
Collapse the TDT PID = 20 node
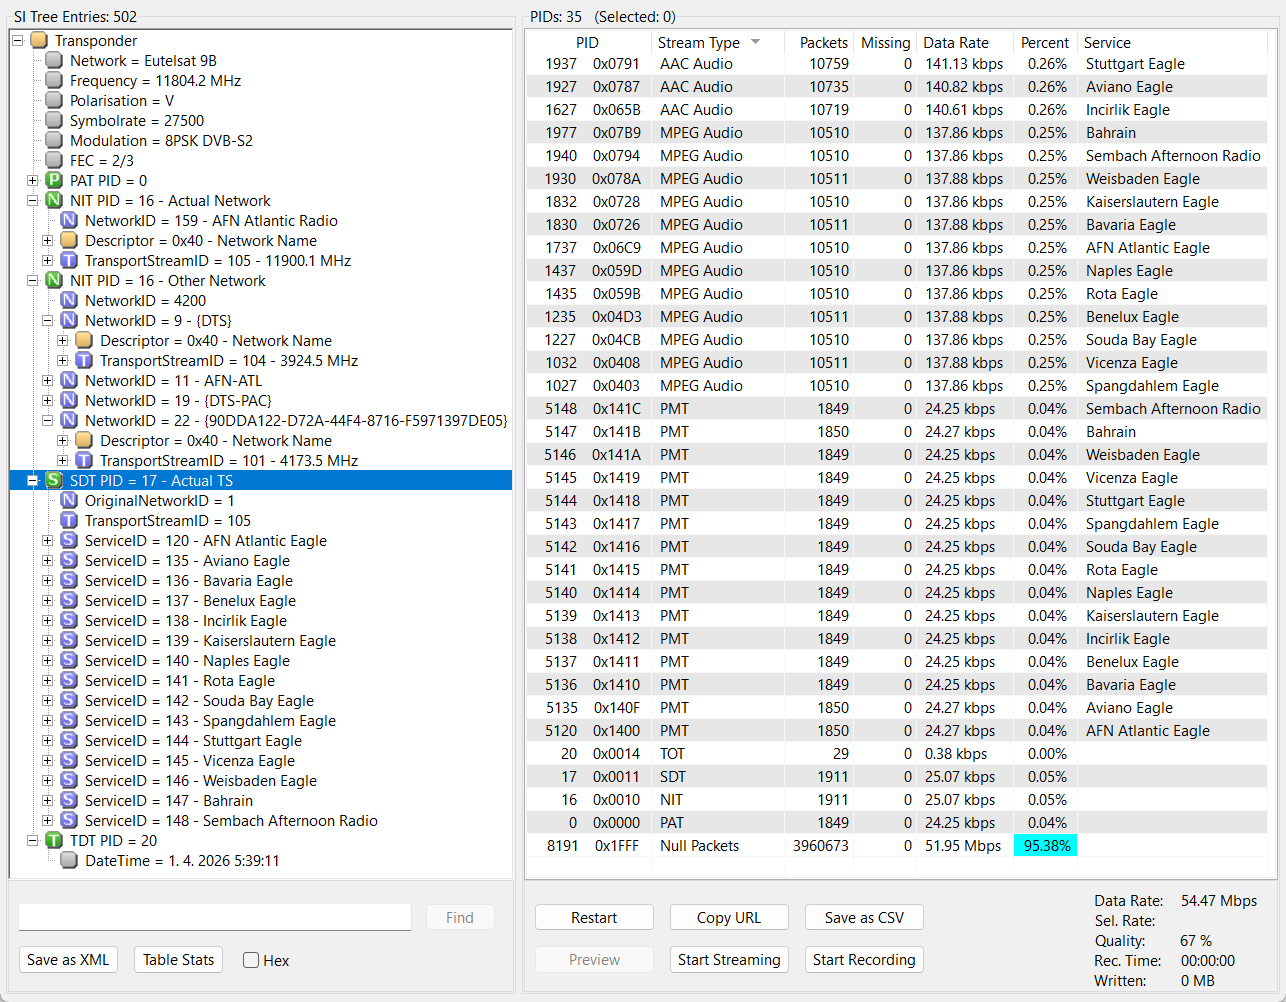pos(32,841)
